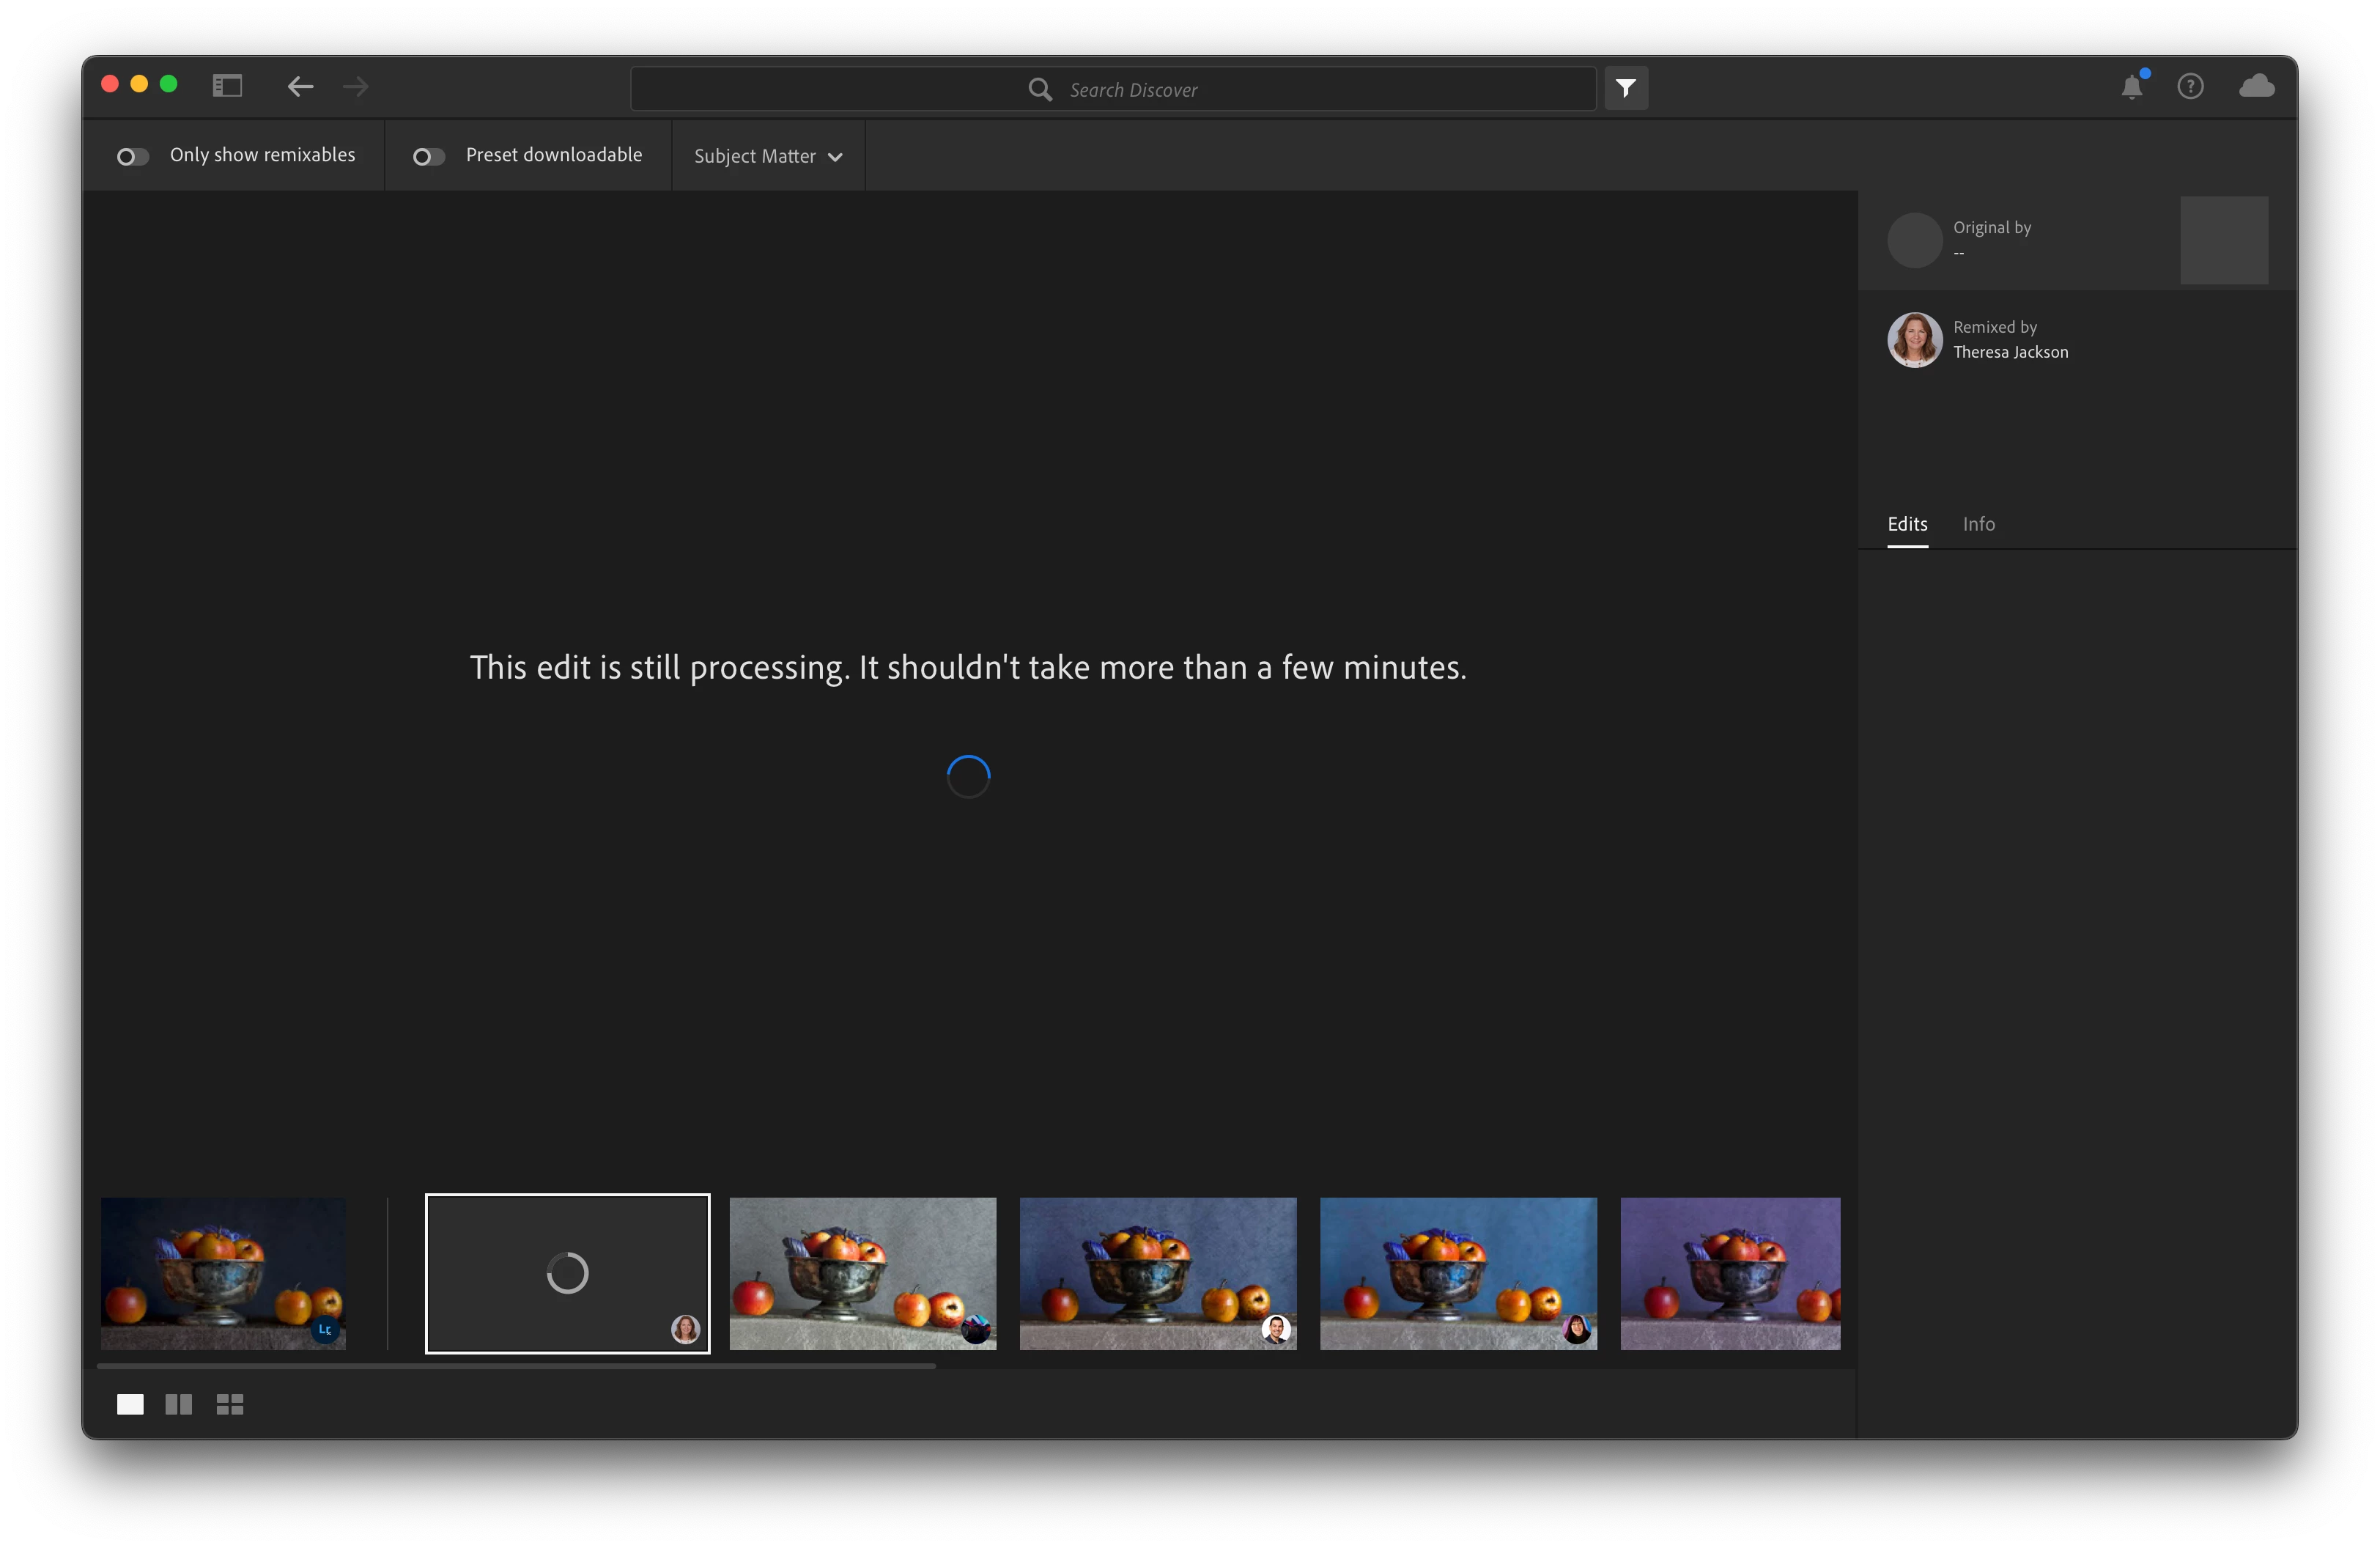Switch to the Info tab

click(1978, 524)
